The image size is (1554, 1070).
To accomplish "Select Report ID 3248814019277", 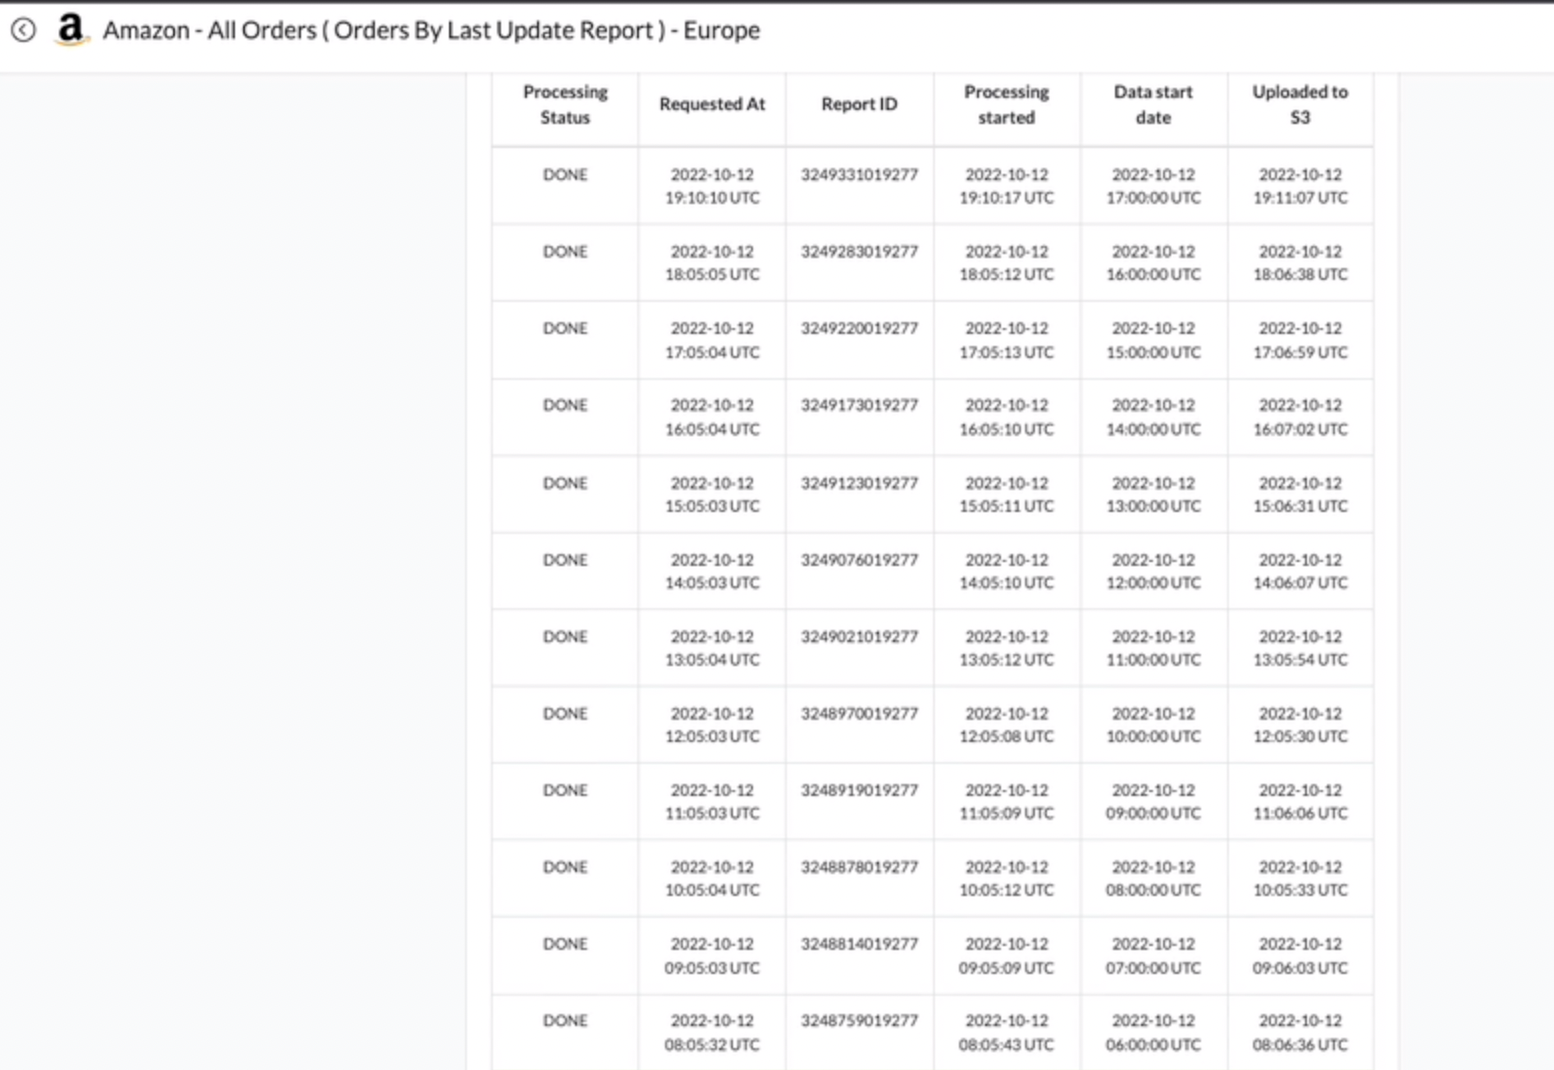I will pos(859,944).
